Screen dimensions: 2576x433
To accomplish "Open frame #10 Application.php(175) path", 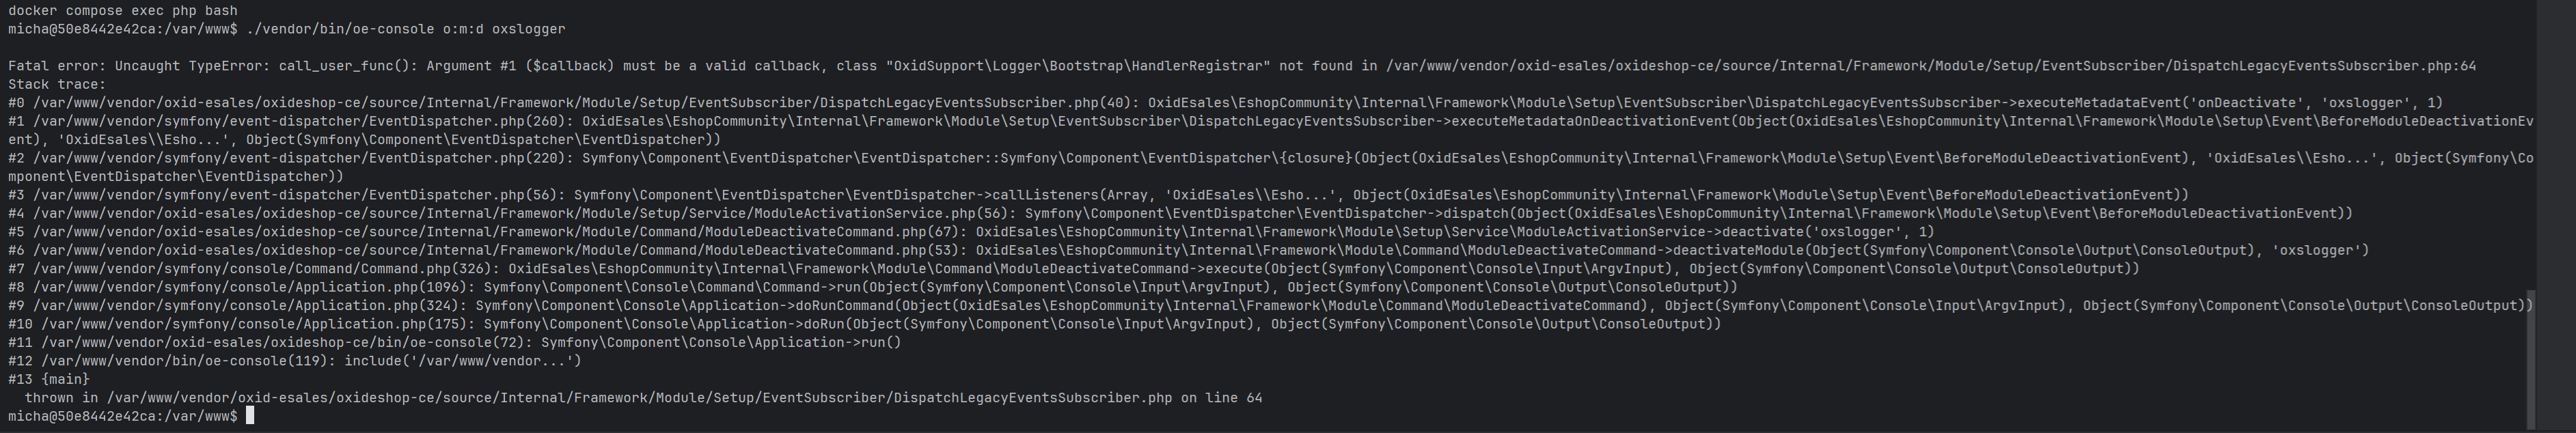I will [254, 324].
